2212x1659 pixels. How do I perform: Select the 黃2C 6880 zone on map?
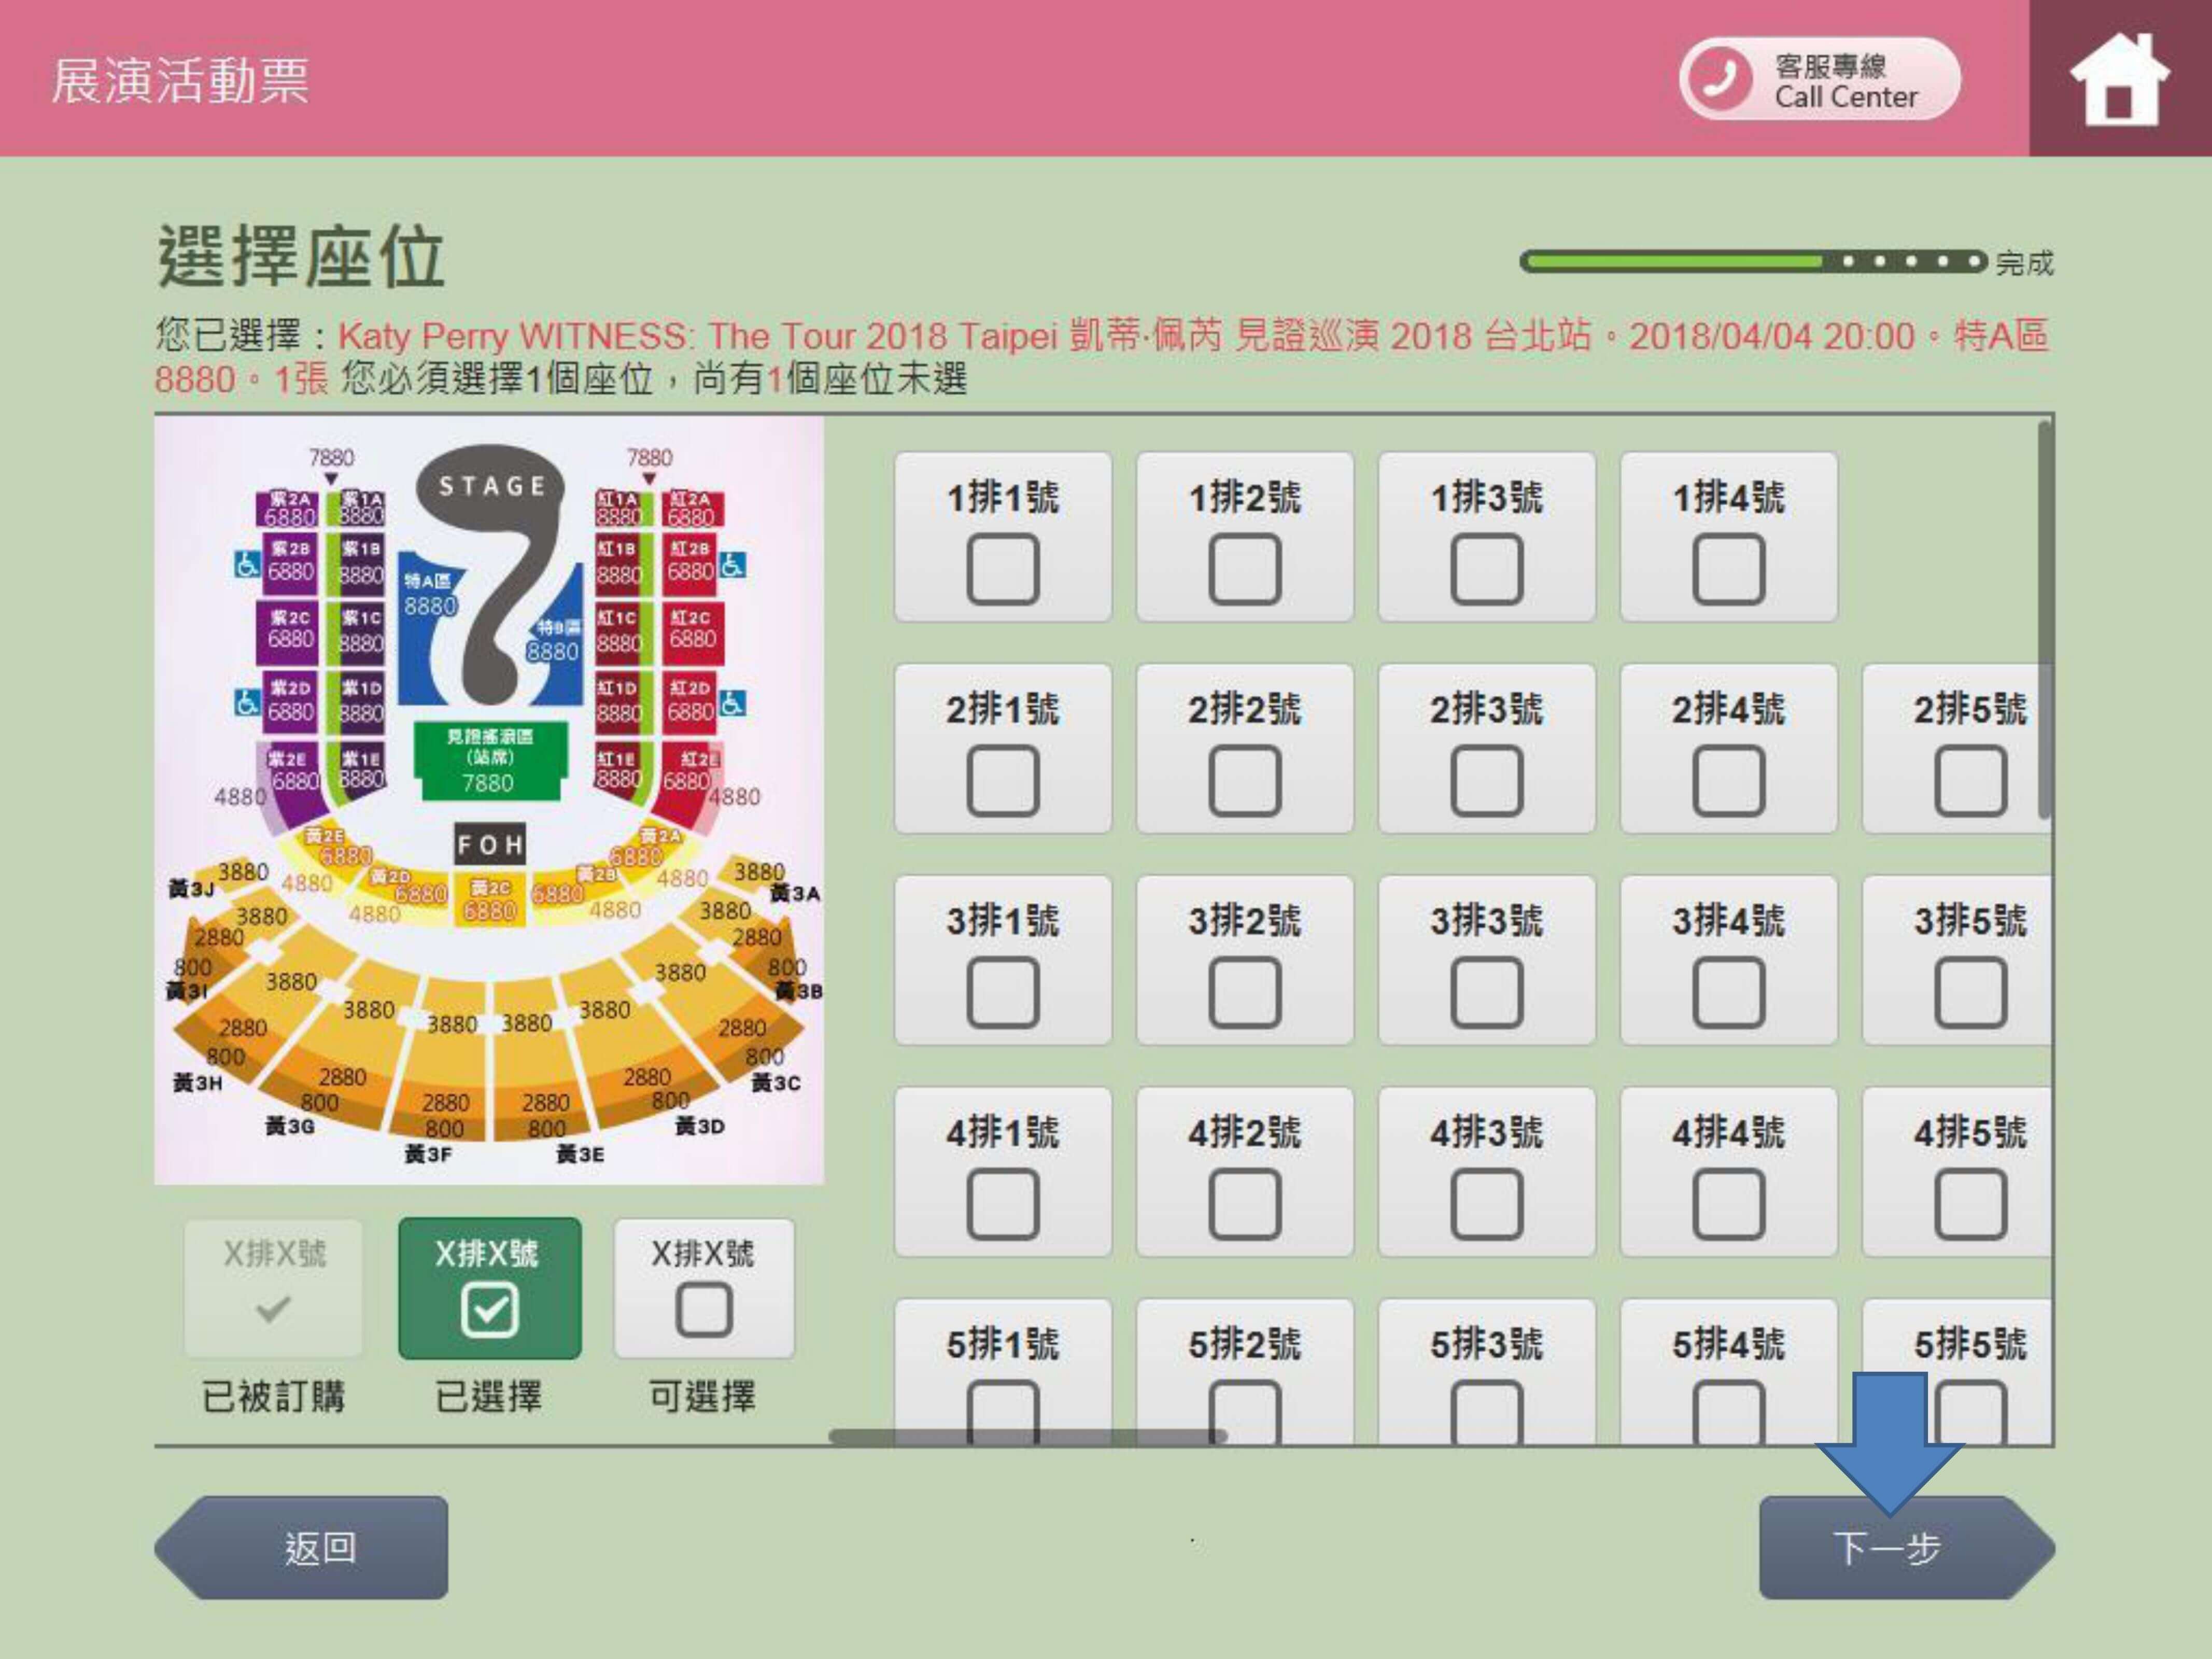coord(490,900)
